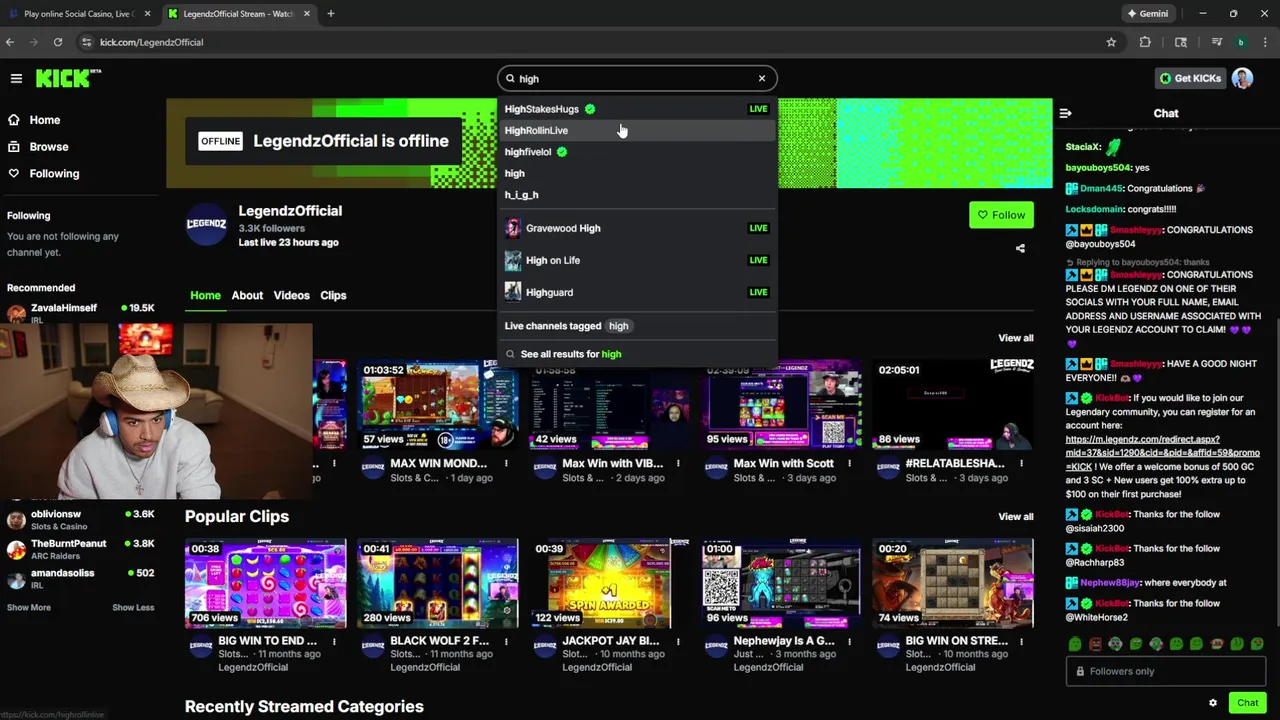Open a new browser tab
The height and width of the screenshot is (720, 1280).
(331, 14)
